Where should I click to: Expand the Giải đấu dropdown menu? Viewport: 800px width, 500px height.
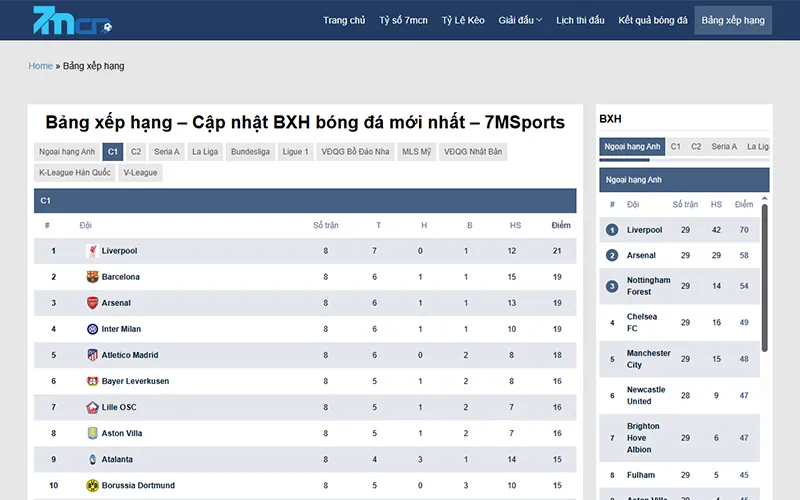click(520, 20)
